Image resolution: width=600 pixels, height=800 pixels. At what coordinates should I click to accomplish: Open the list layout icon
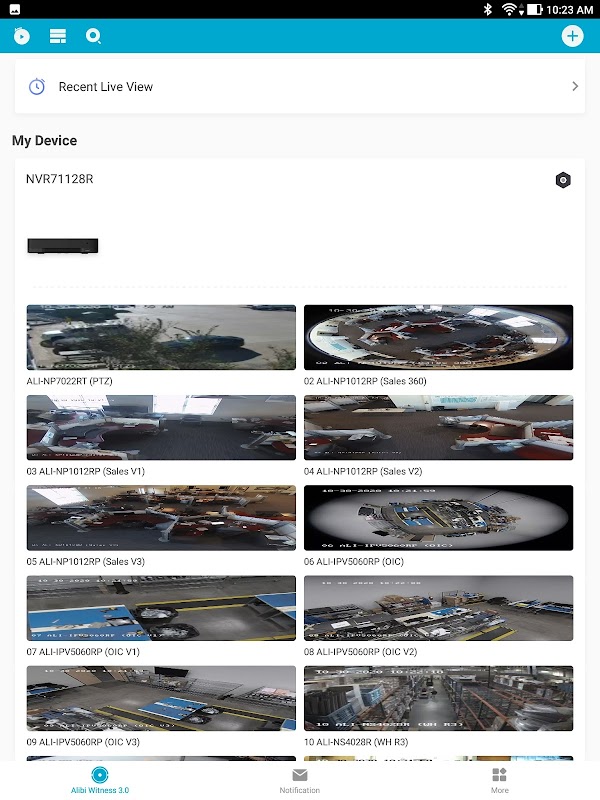pos(58,36)
